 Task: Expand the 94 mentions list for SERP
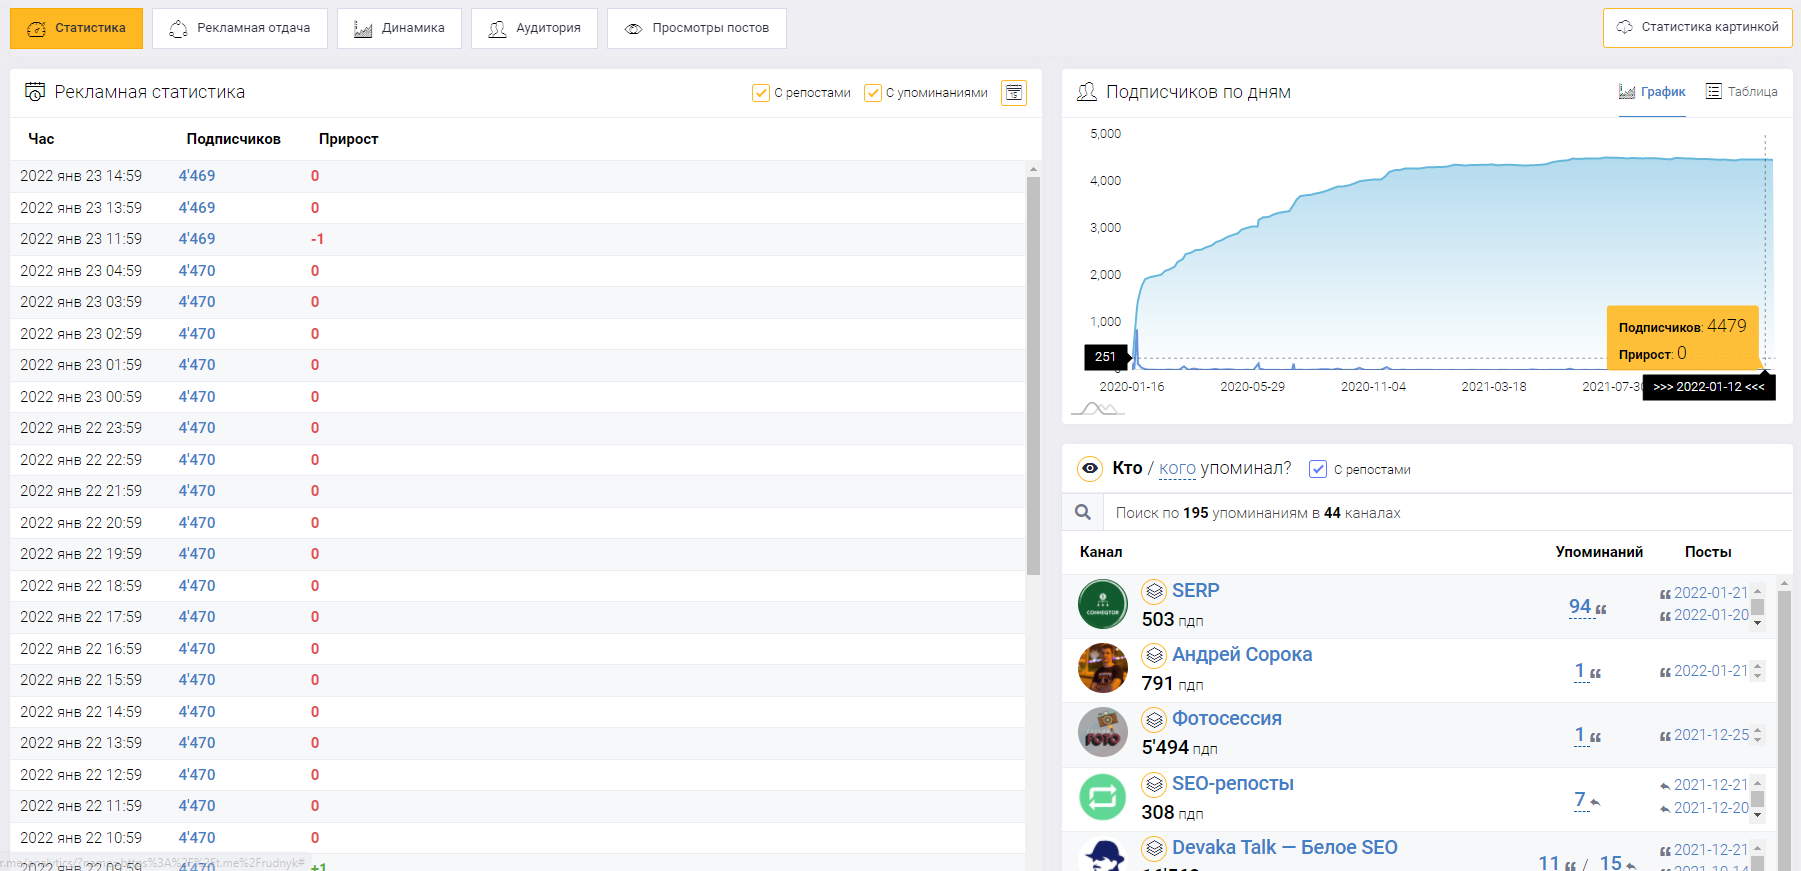pos(1580,607)
